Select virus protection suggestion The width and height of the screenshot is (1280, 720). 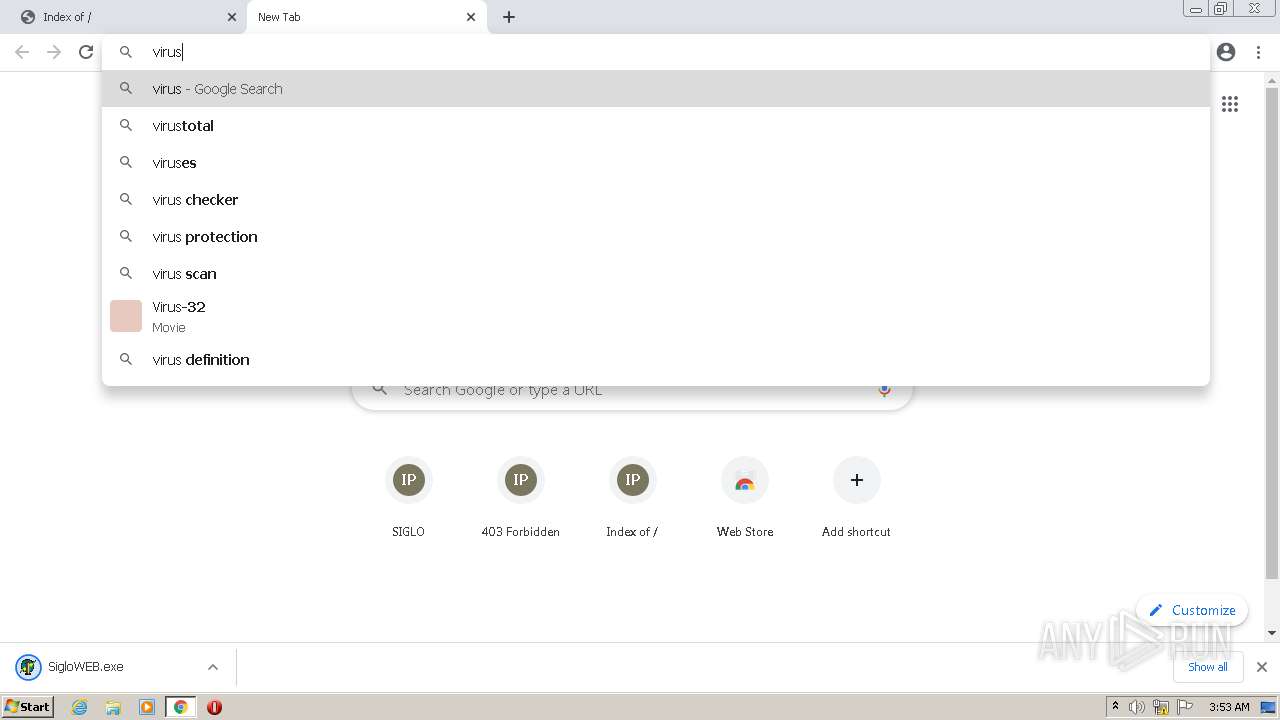(656, 237)
